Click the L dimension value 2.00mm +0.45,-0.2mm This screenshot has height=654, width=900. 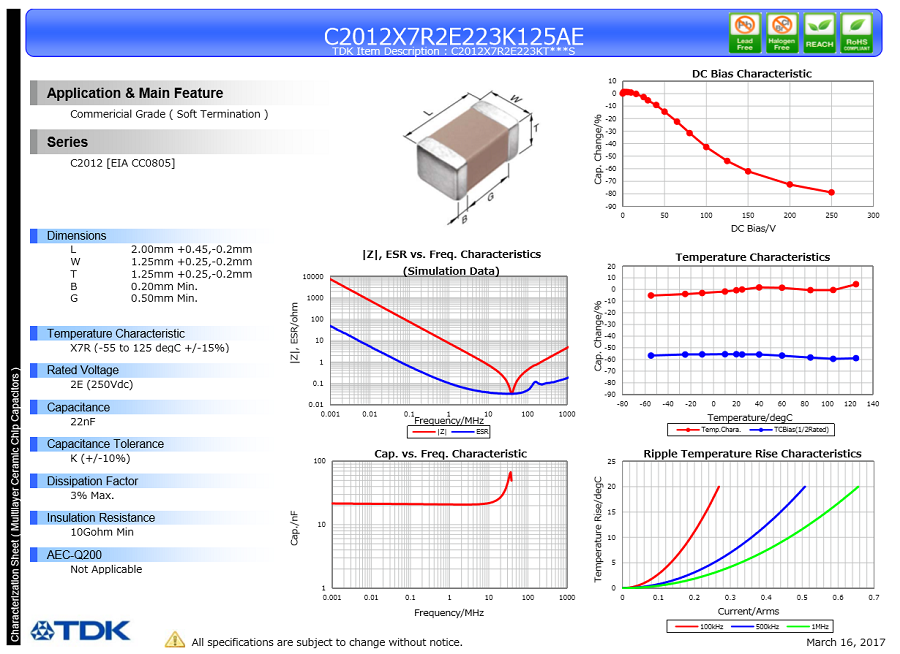click(x=191, y=250)
